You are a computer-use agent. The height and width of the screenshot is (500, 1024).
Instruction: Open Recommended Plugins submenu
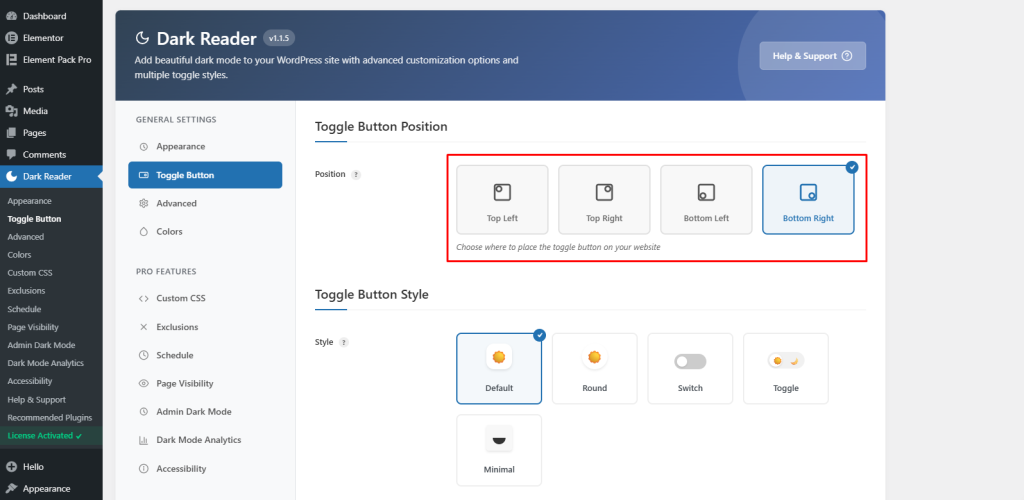51,418
